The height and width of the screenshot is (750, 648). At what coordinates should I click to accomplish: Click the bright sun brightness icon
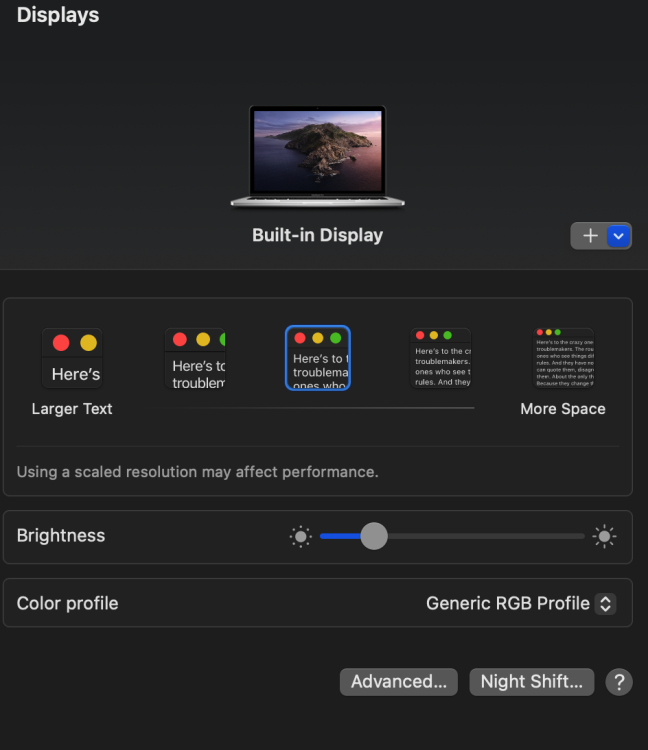[x=604, y=536]
